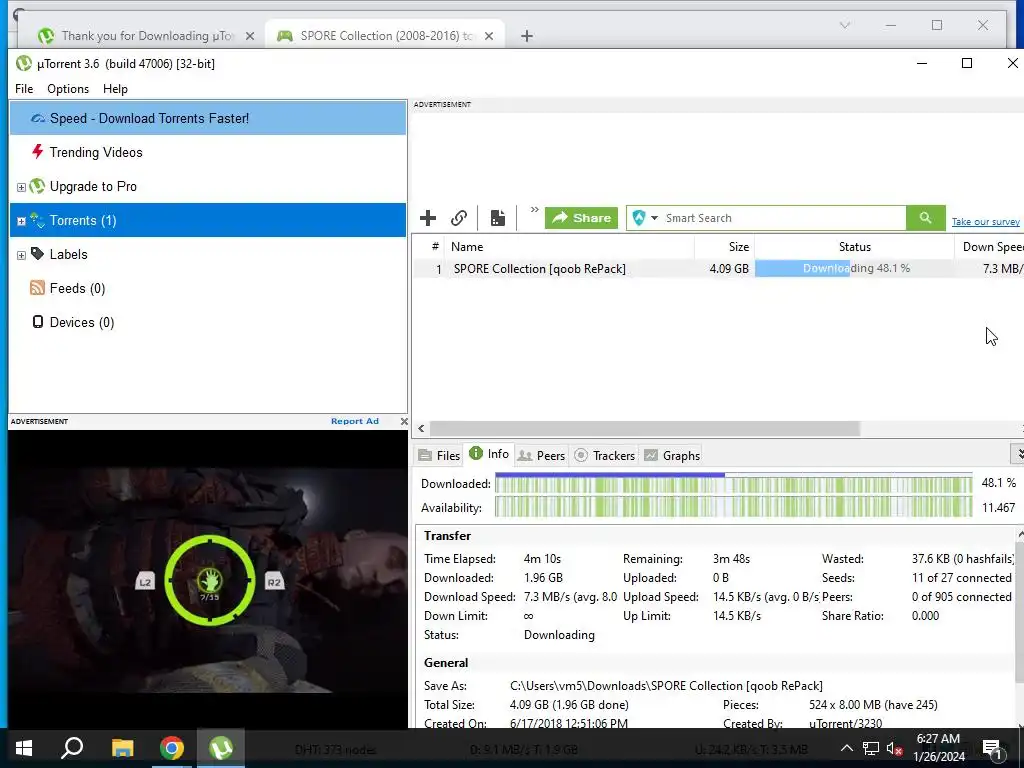Click the Create New Torrent file icon

point(498,218)
